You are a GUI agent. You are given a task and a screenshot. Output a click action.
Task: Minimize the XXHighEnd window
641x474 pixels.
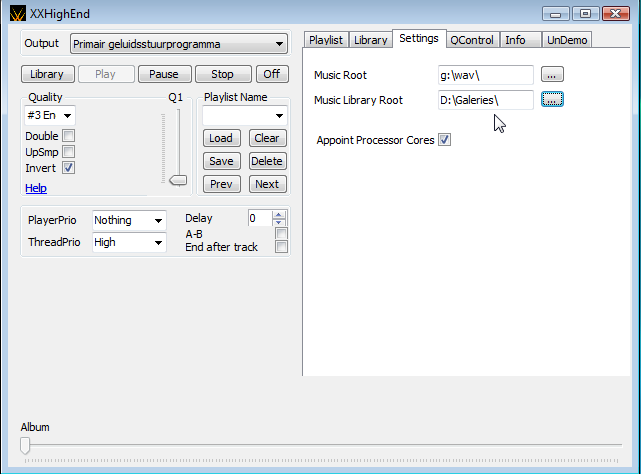[x=556, y=14]
